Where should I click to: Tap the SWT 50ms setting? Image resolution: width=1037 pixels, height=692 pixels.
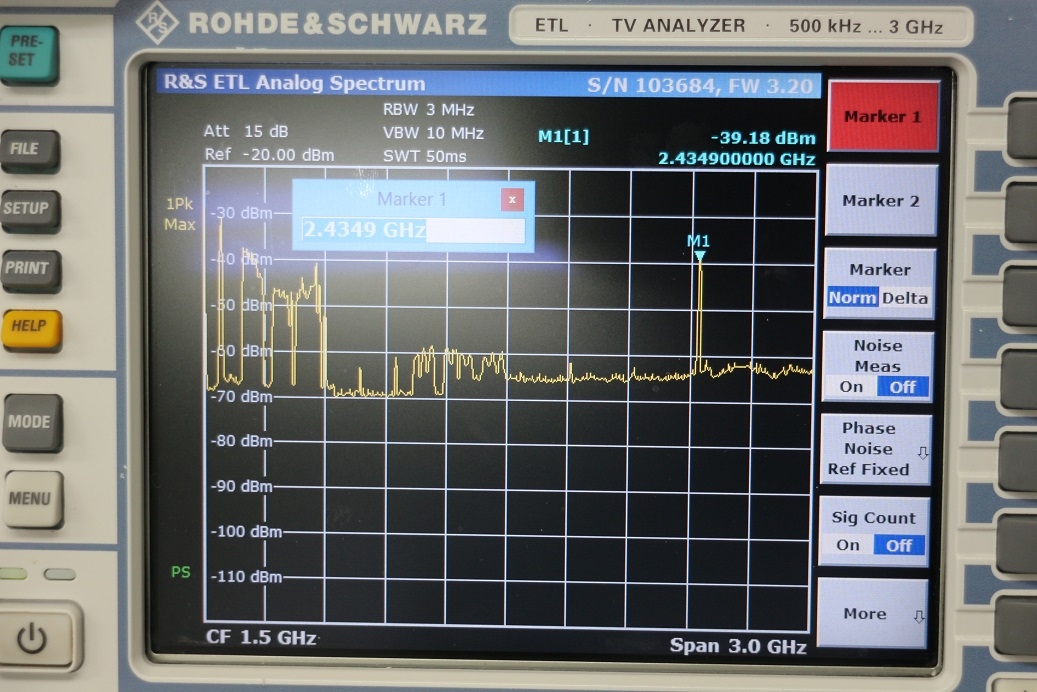tap(425, 157)
